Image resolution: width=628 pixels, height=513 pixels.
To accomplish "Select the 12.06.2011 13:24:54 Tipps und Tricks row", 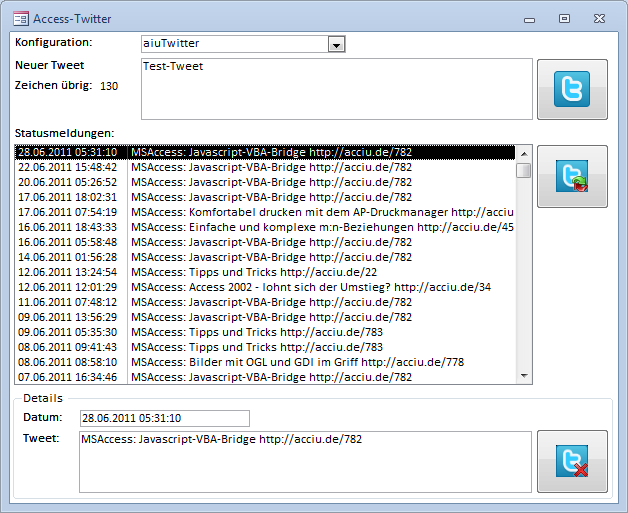I will pos(264,272).
